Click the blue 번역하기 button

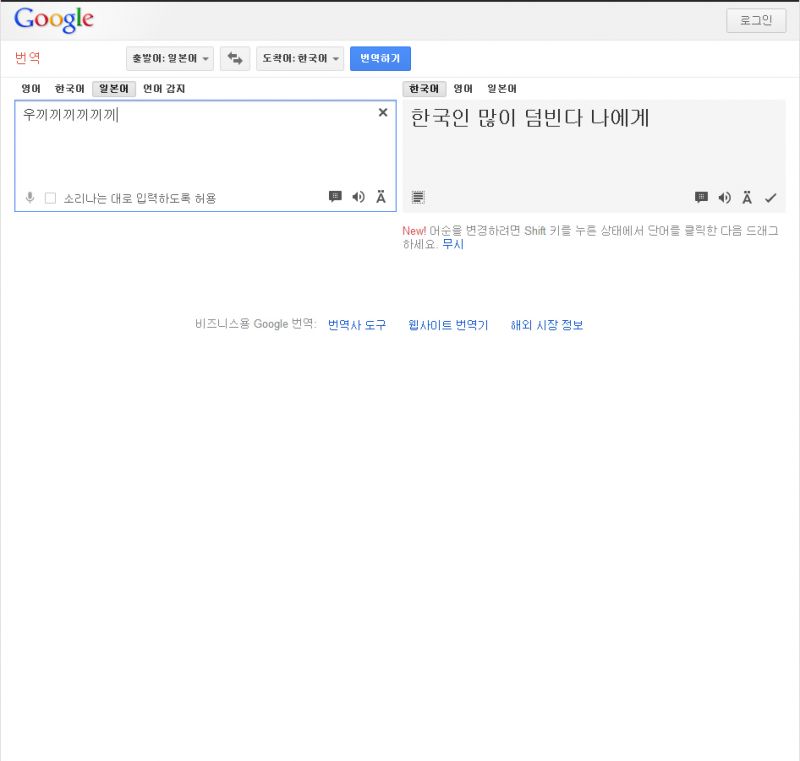[x=380, y=59]
